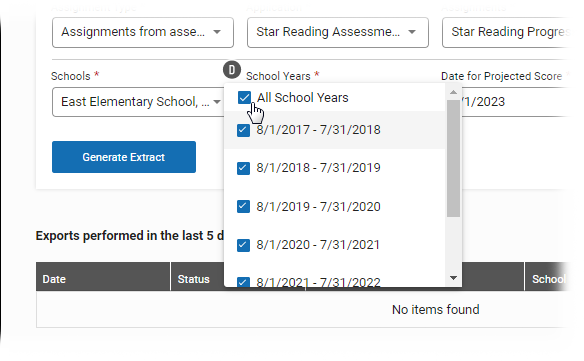This screenshot has height=361, width=584.
Task: Toggle the 8/1/2018 - 7/31/2019 checkbox
Action: 244,168
